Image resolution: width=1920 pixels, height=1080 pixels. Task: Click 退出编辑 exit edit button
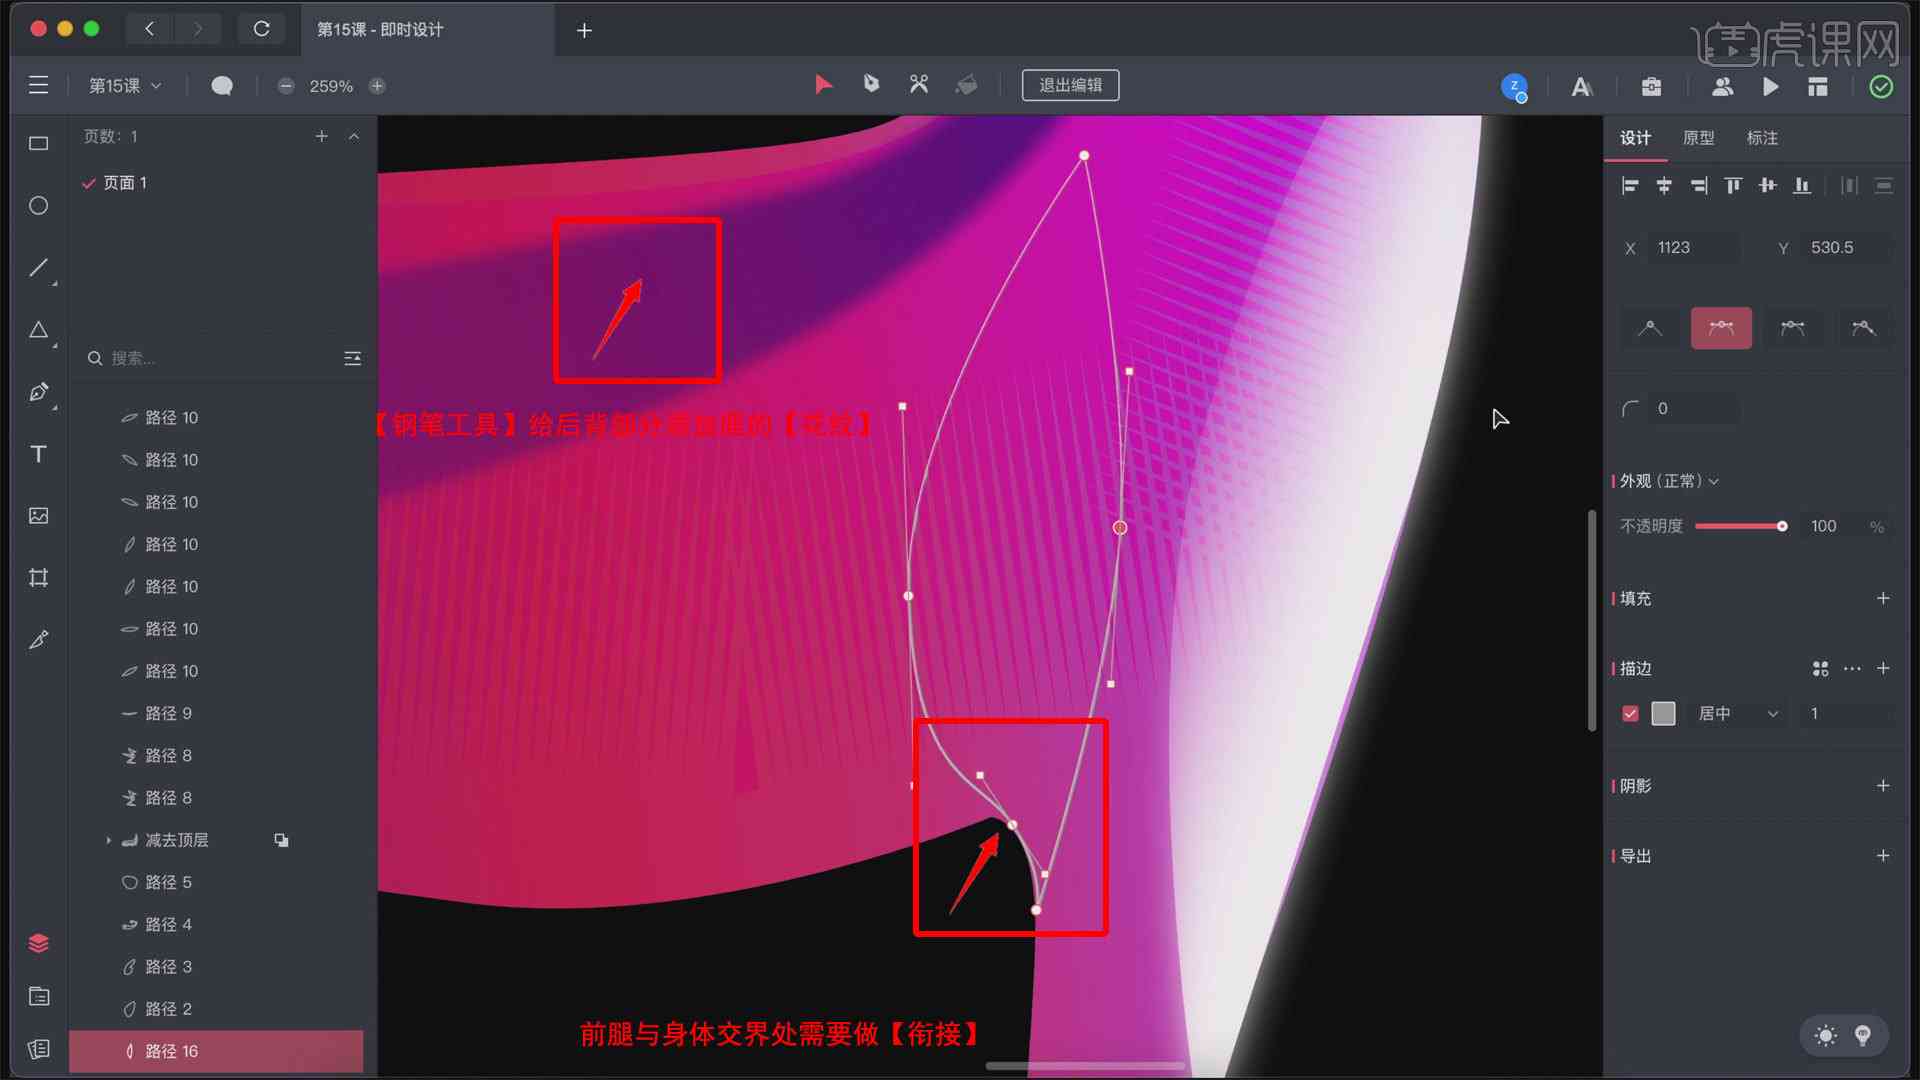(x=1069, y=86)
